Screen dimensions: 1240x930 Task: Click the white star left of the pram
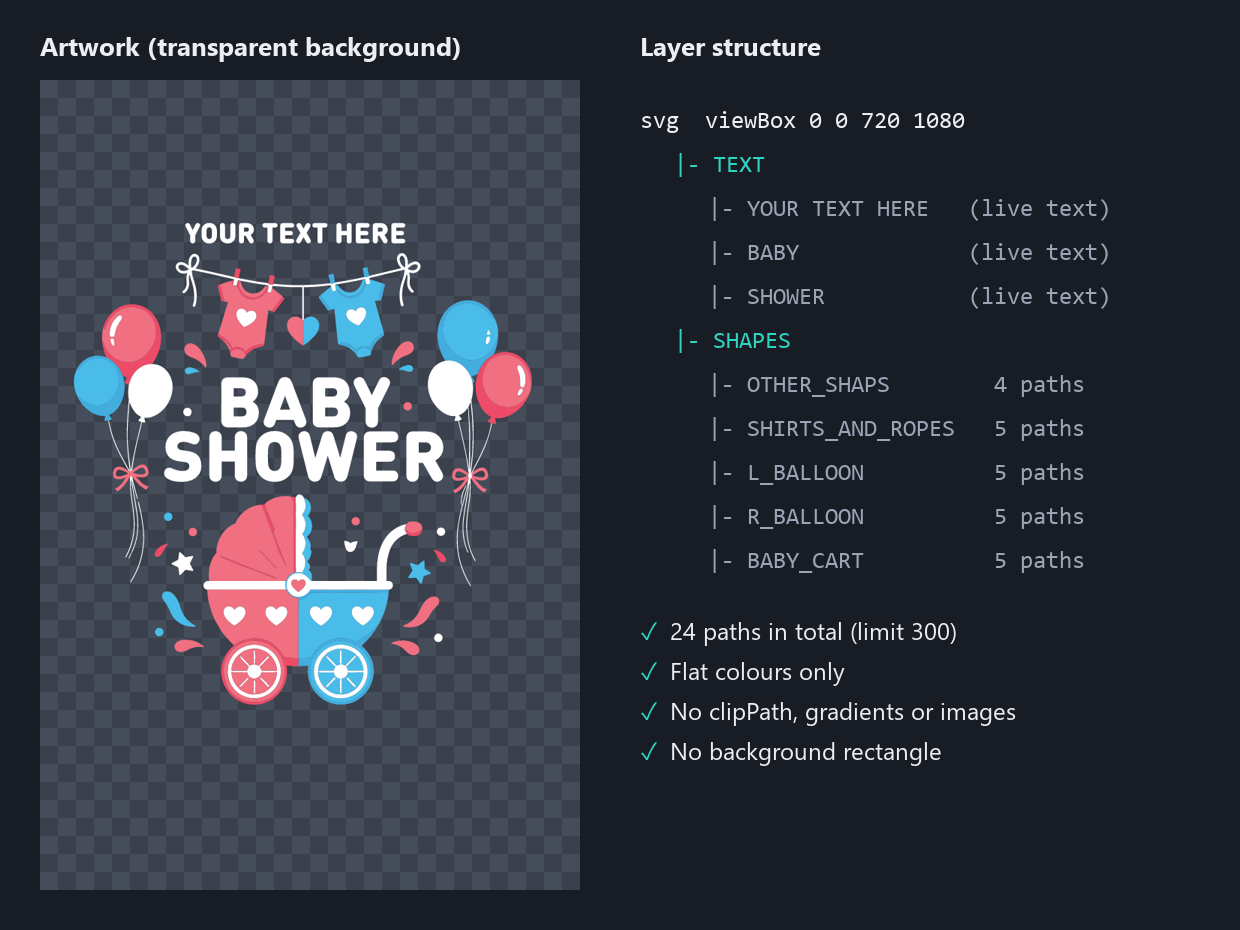coord(182,563)
